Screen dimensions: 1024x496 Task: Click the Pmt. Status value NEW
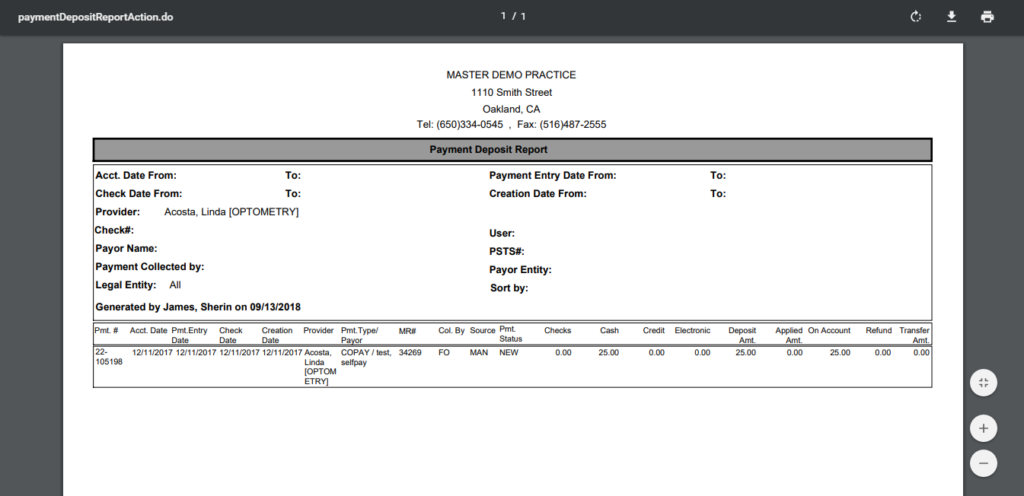(x=509, y=353)
